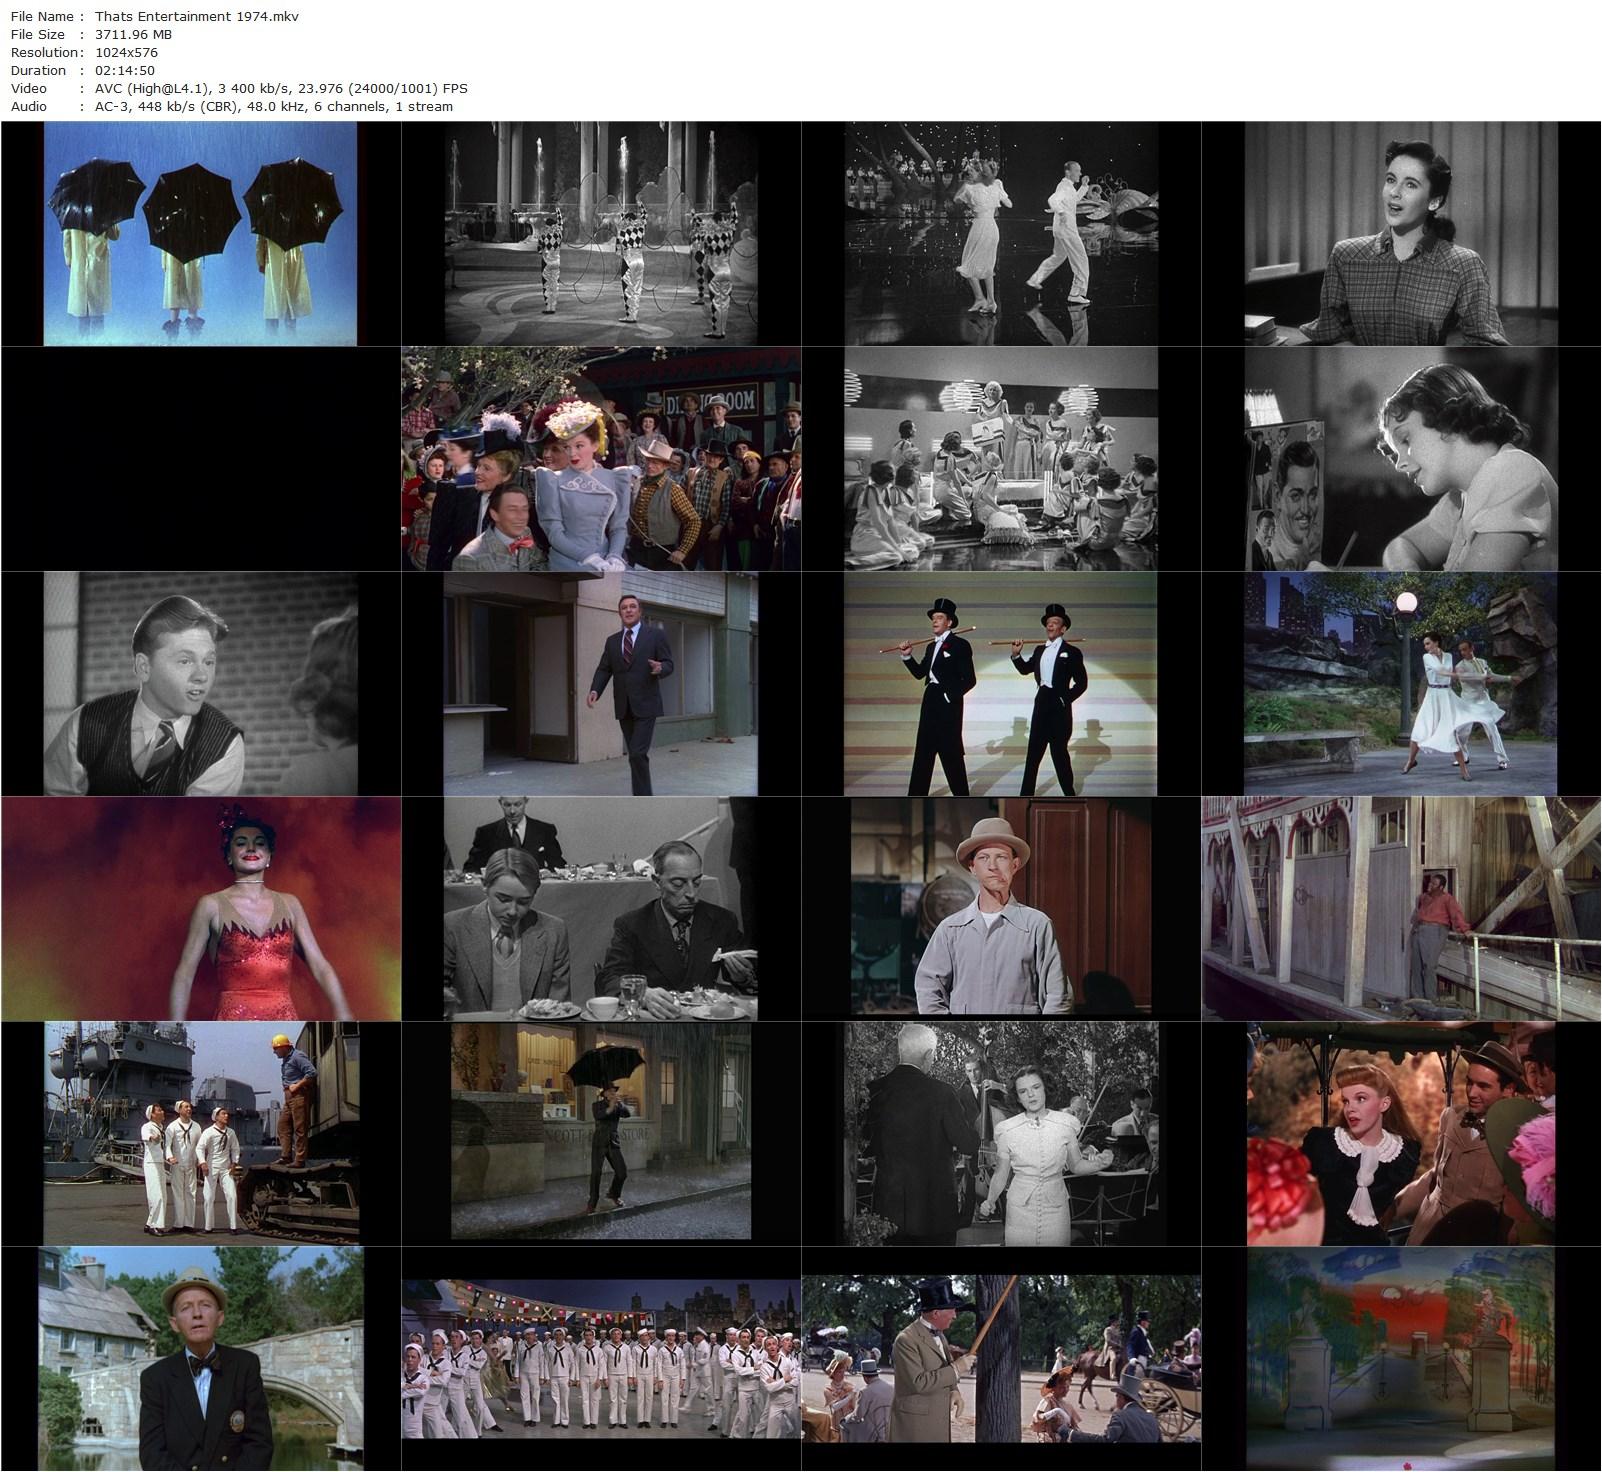Click the painted park gate backdrop frame
This screenshot has width=1602, height=1472.
[1401, 1359]
